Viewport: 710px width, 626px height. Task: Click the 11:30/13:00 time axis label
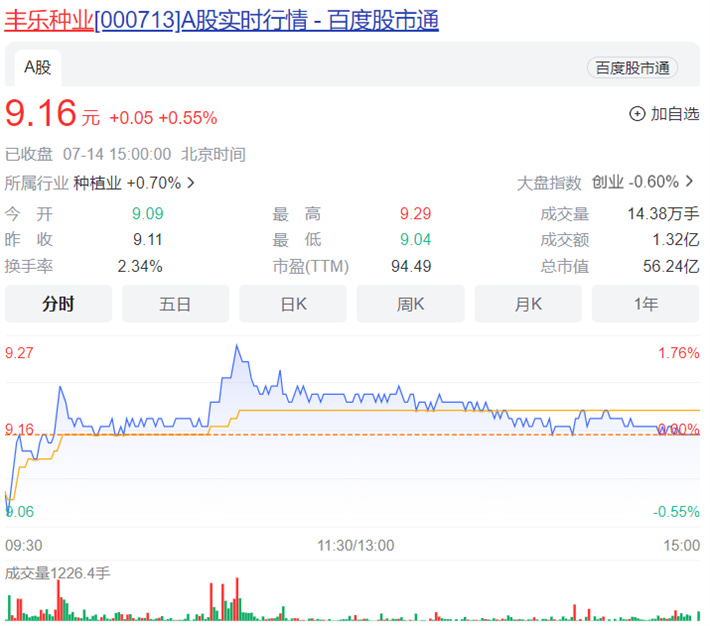click(356, 545)
